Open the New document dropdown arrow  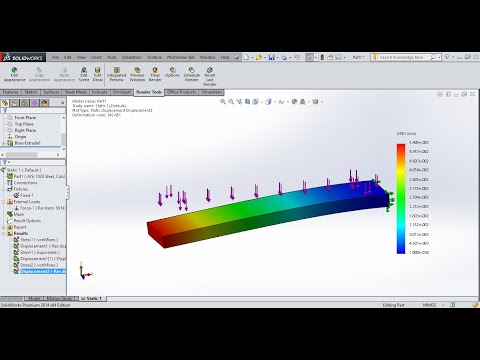(x=252, y=58)
